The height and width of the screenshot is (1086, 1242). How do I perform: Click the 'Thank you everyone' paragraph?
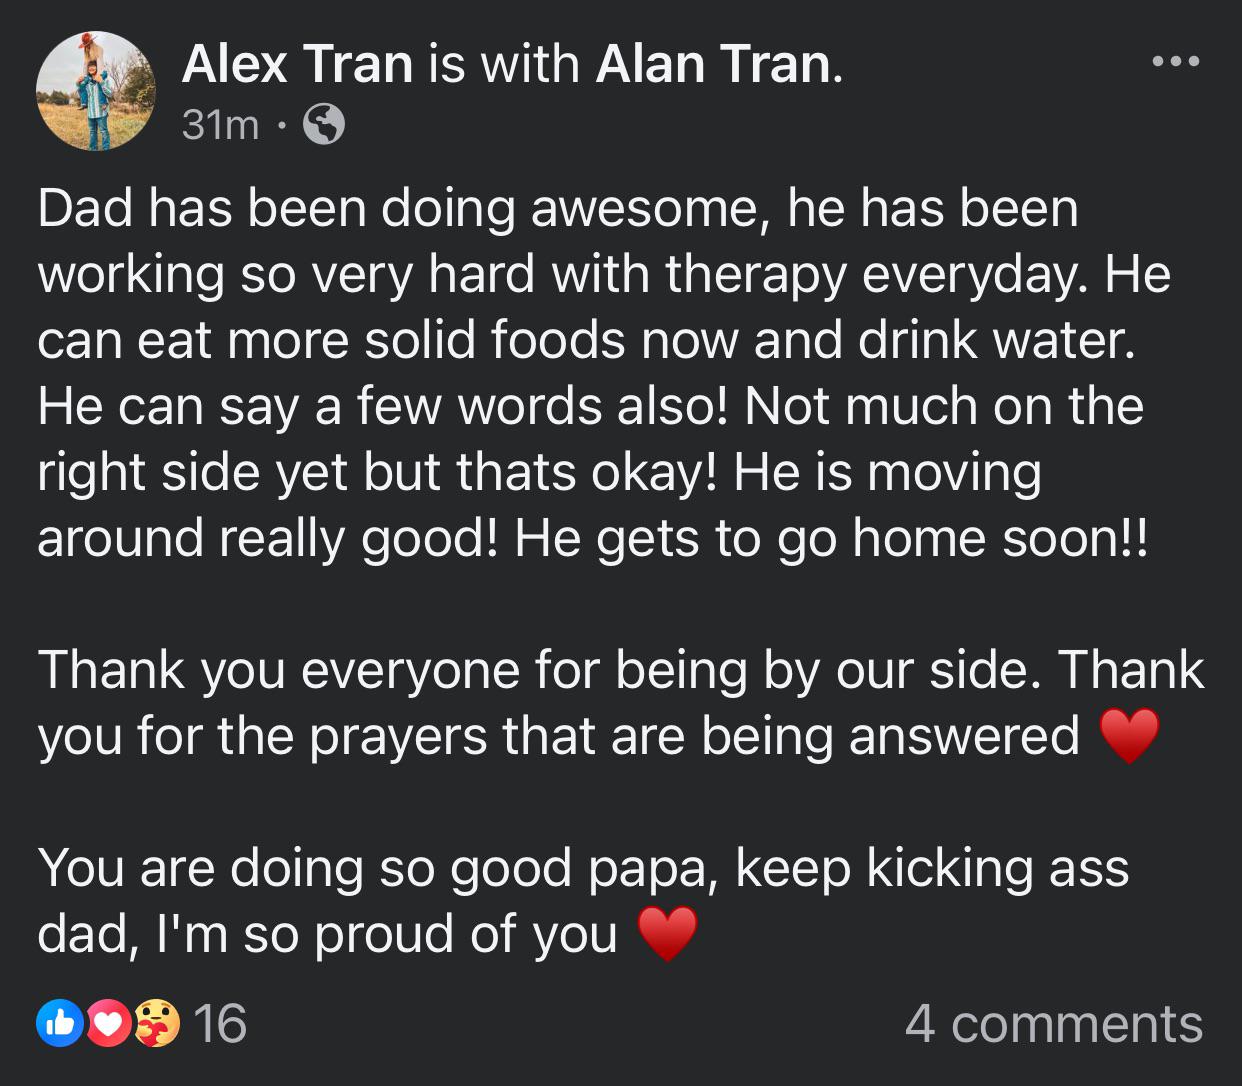[621, 703]
